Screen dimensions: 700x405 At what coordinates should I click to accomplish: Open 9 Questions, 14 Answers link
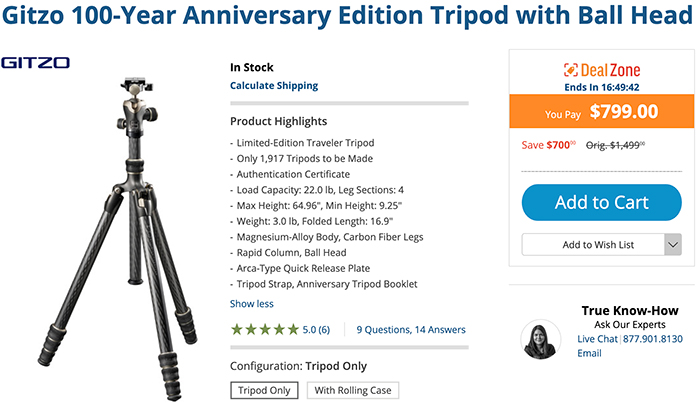click(410, 329)
